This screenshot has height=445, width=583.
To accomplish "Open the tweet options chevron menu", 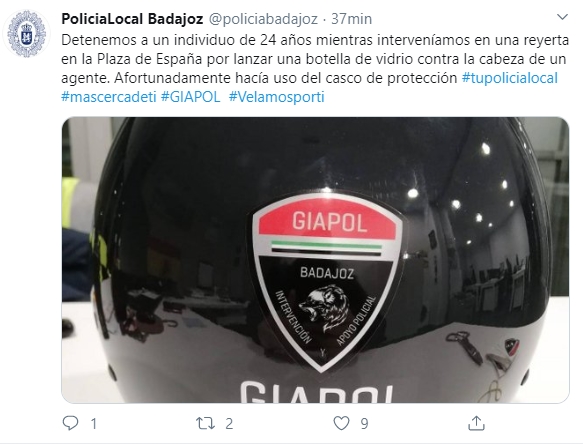I will 562,17.
